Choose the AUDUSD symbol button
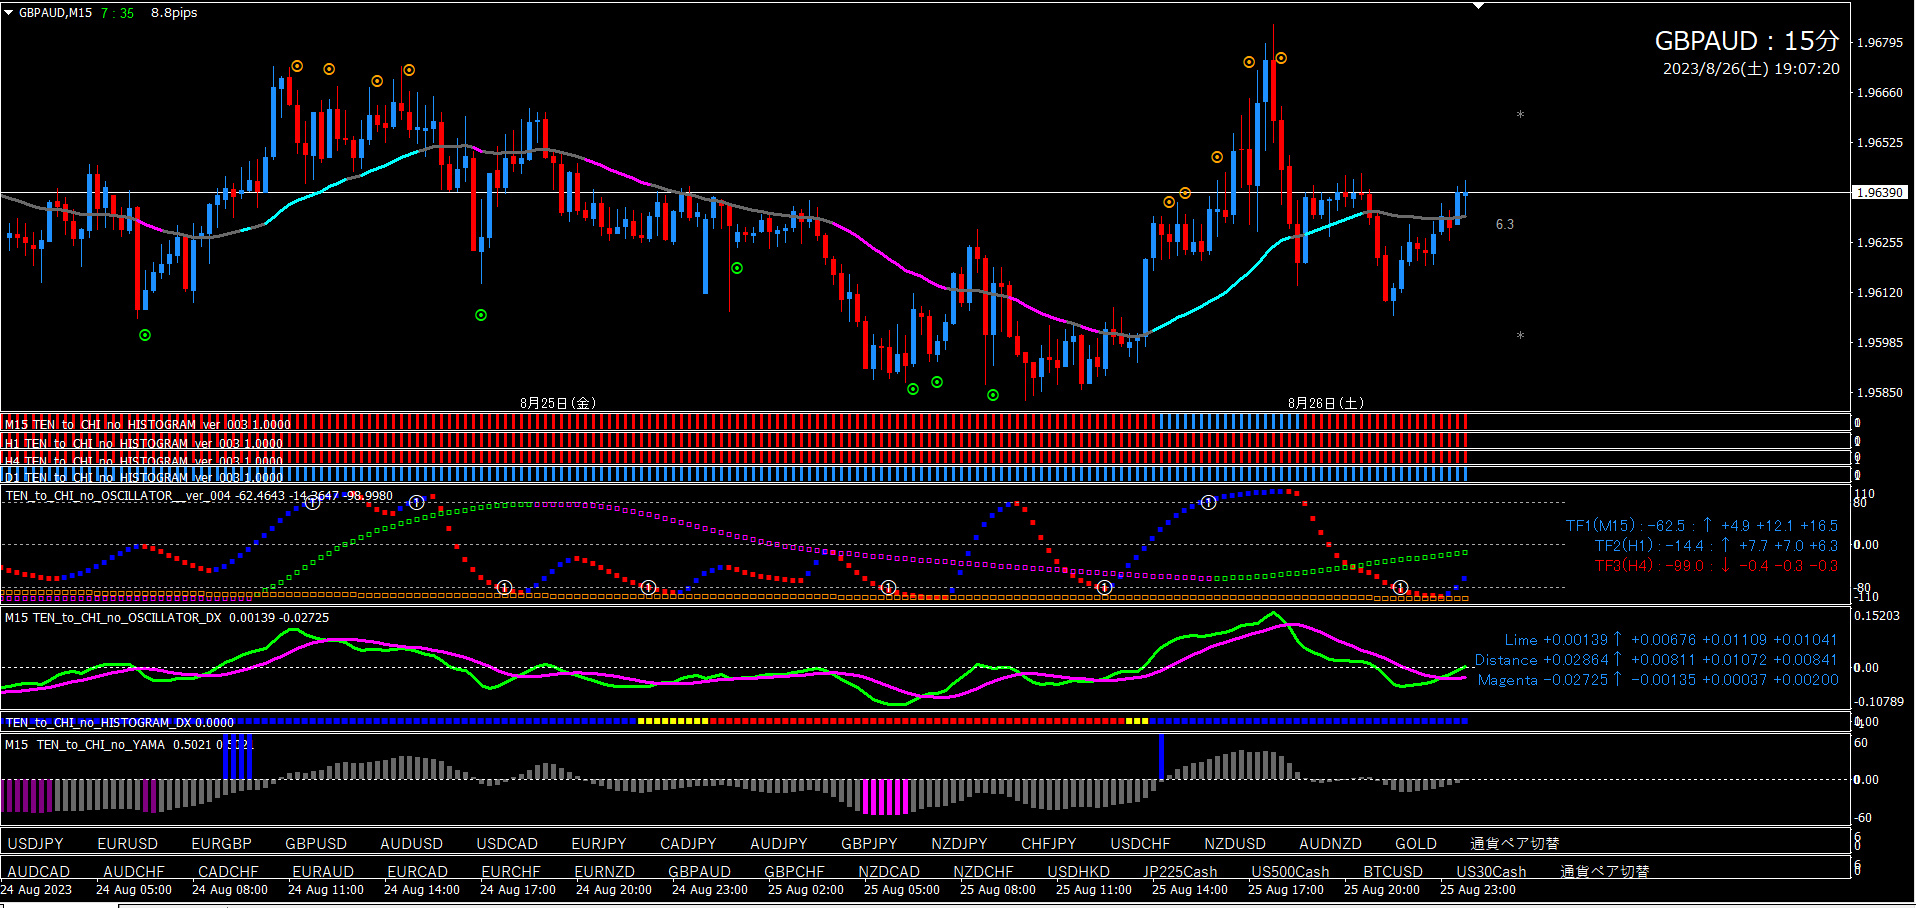The image size is (1916, 908). click(x=411, y=844)
